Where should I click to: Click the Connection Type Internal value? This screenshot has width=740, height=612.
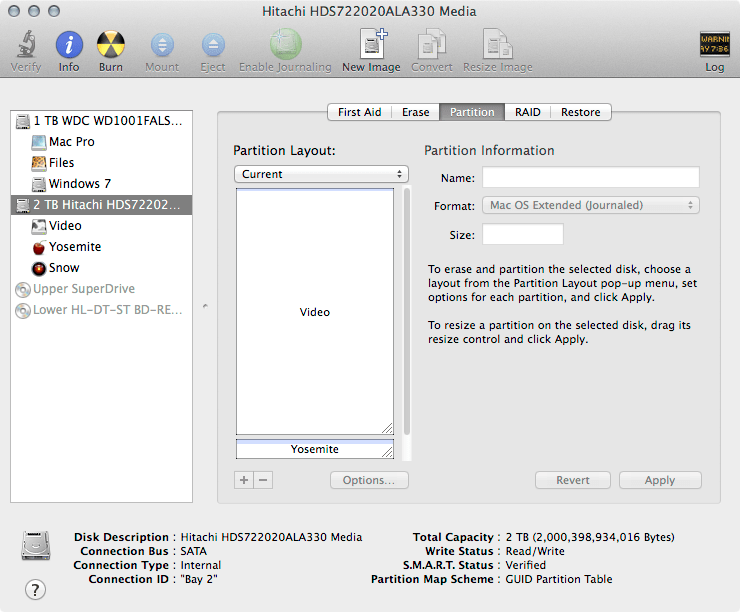[201, 565]
